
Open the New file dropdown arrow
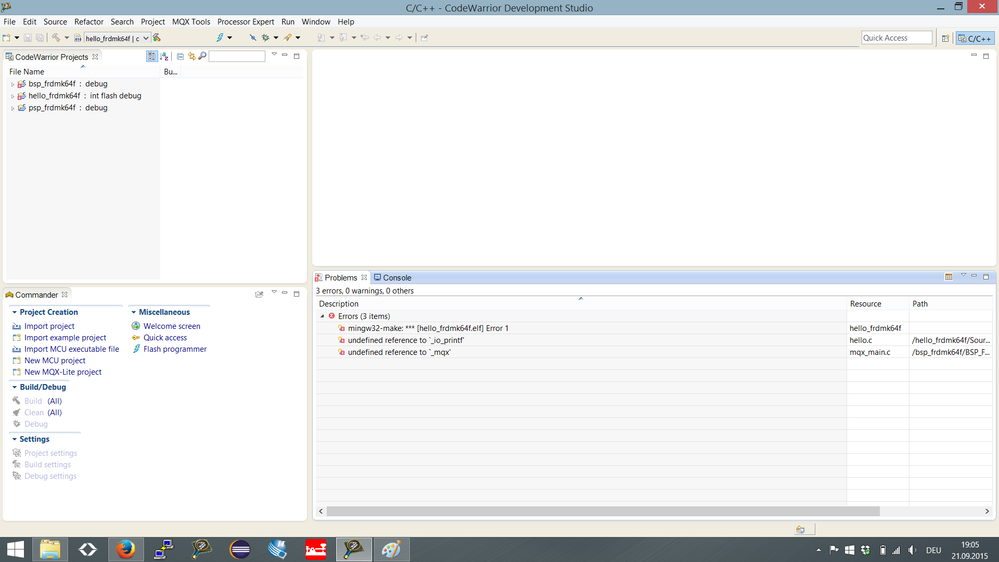tap(17, 38)
